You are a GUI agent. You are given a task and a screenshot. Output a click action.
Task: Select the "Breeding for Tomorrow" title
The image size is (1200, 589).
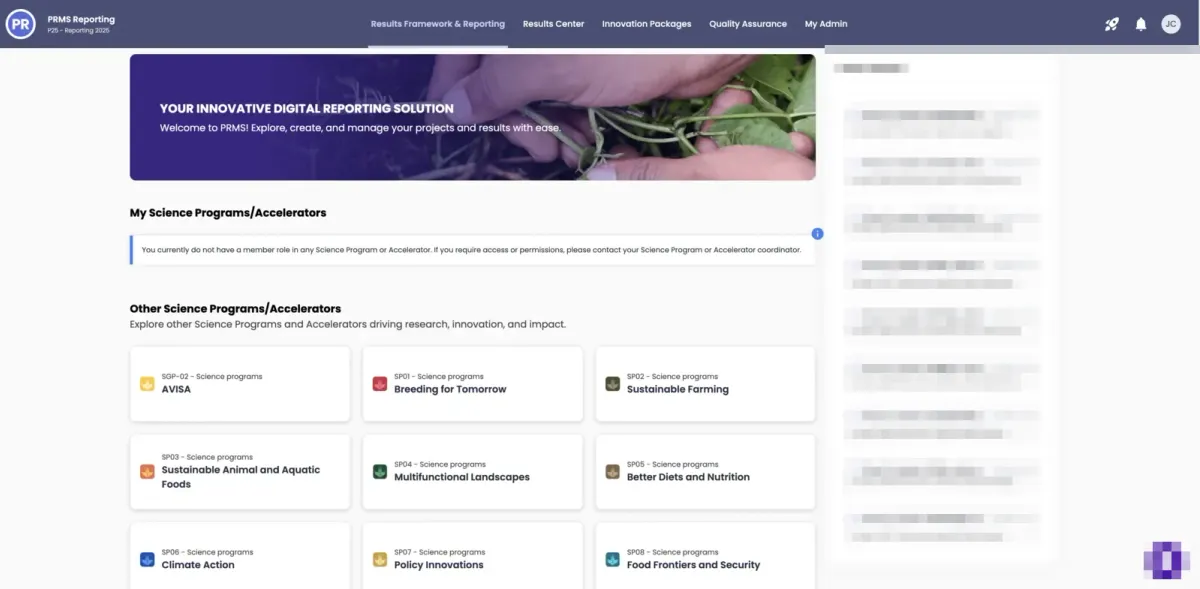point(450,389)
